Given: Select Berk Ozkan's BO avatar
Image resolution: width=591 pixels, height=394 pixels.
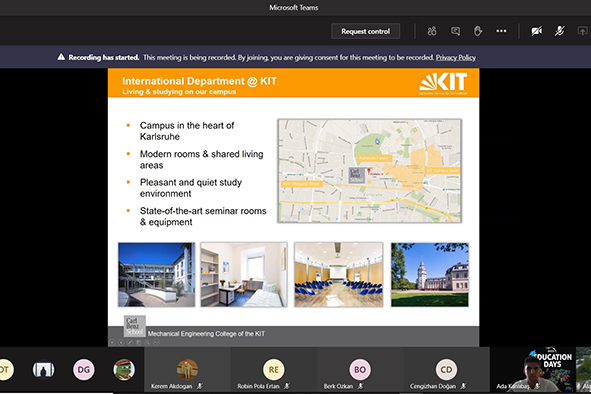Looking at the screenshot, I should pos(360,369).
